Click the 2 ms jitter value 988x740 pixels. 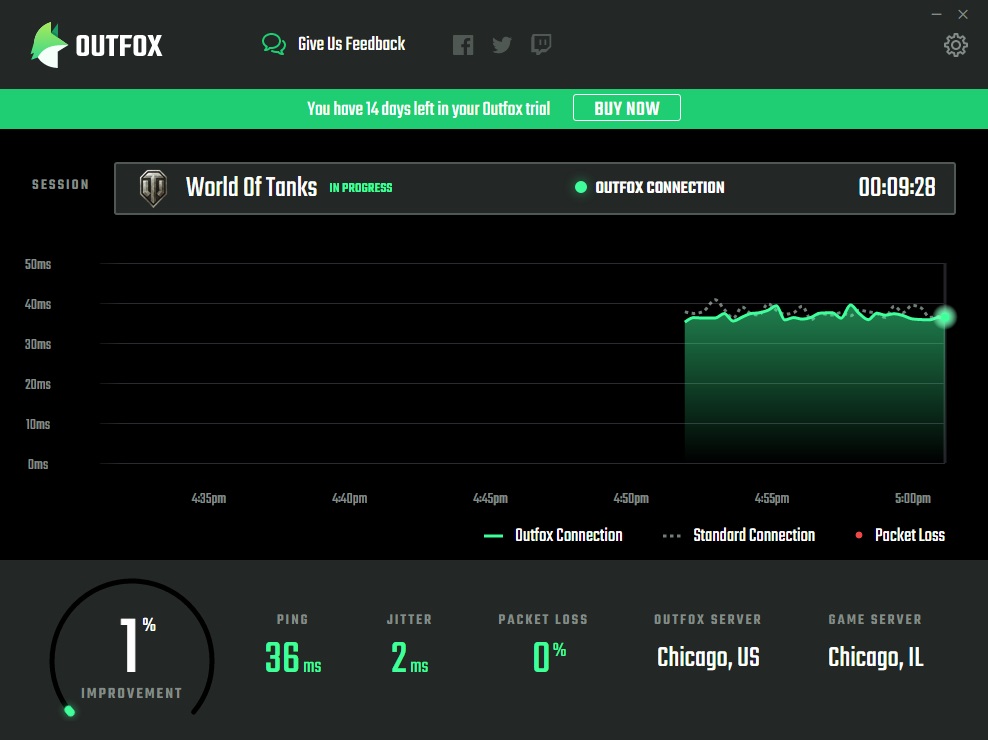tap(410, 657)
